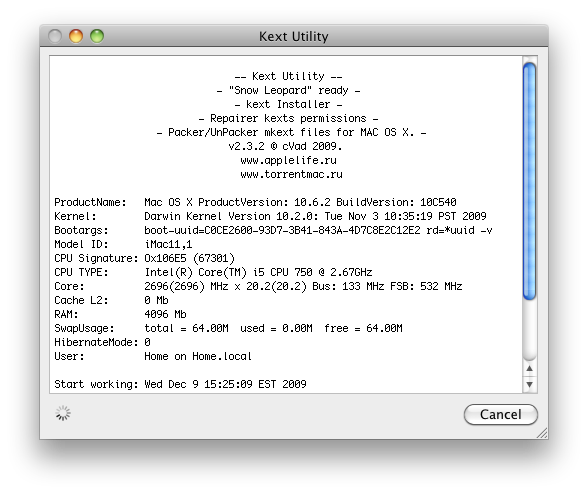588x494 pixels.
Task: Click the '"Snow Leopard" ready' line
Action: click(x=288, y=90)
